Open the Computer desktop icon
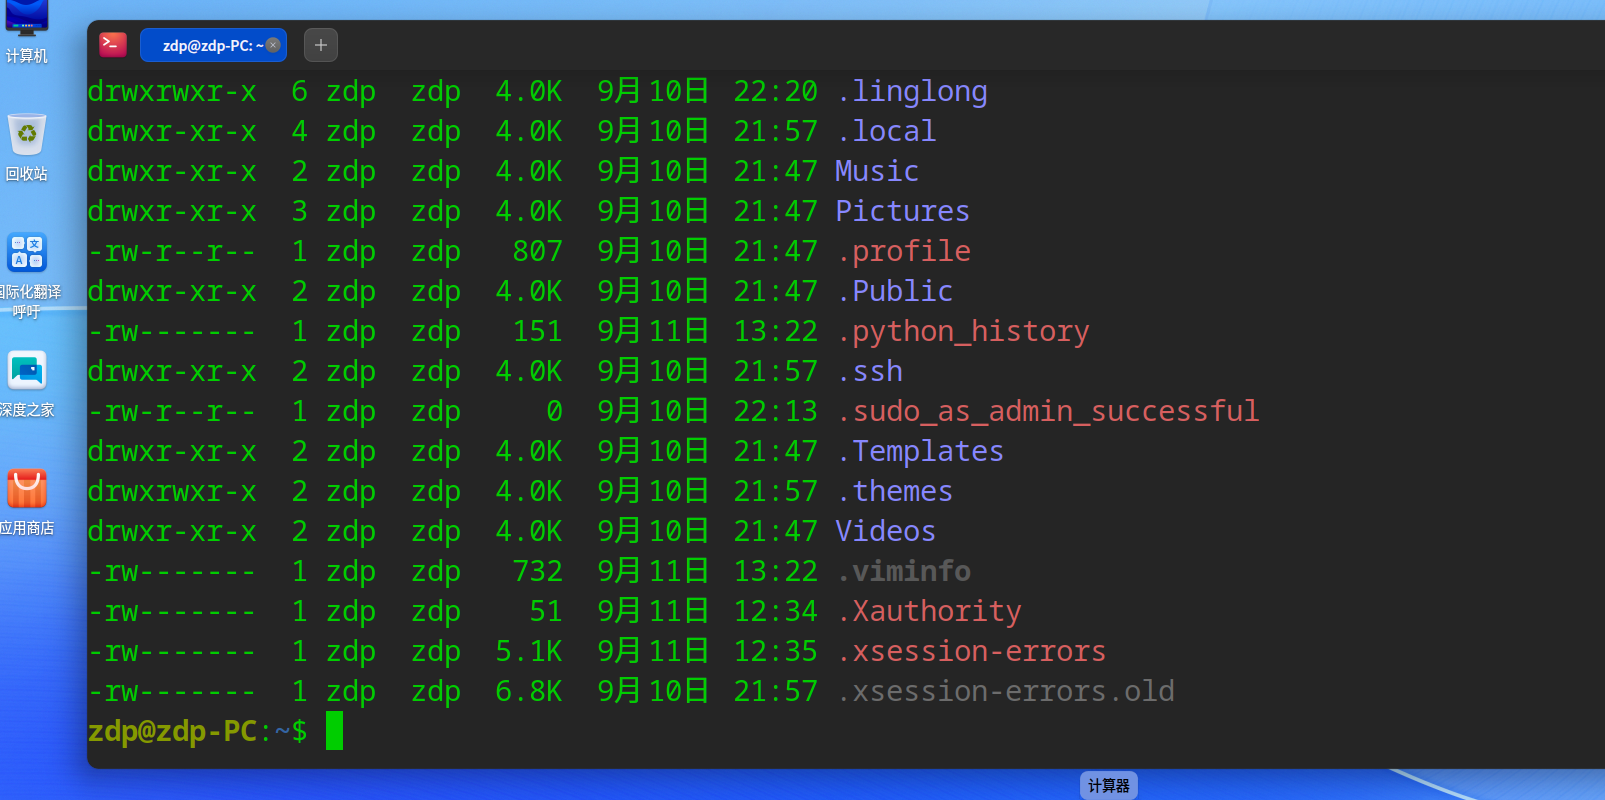This screenshot has width=1605, height=800. tap(27, 34)
